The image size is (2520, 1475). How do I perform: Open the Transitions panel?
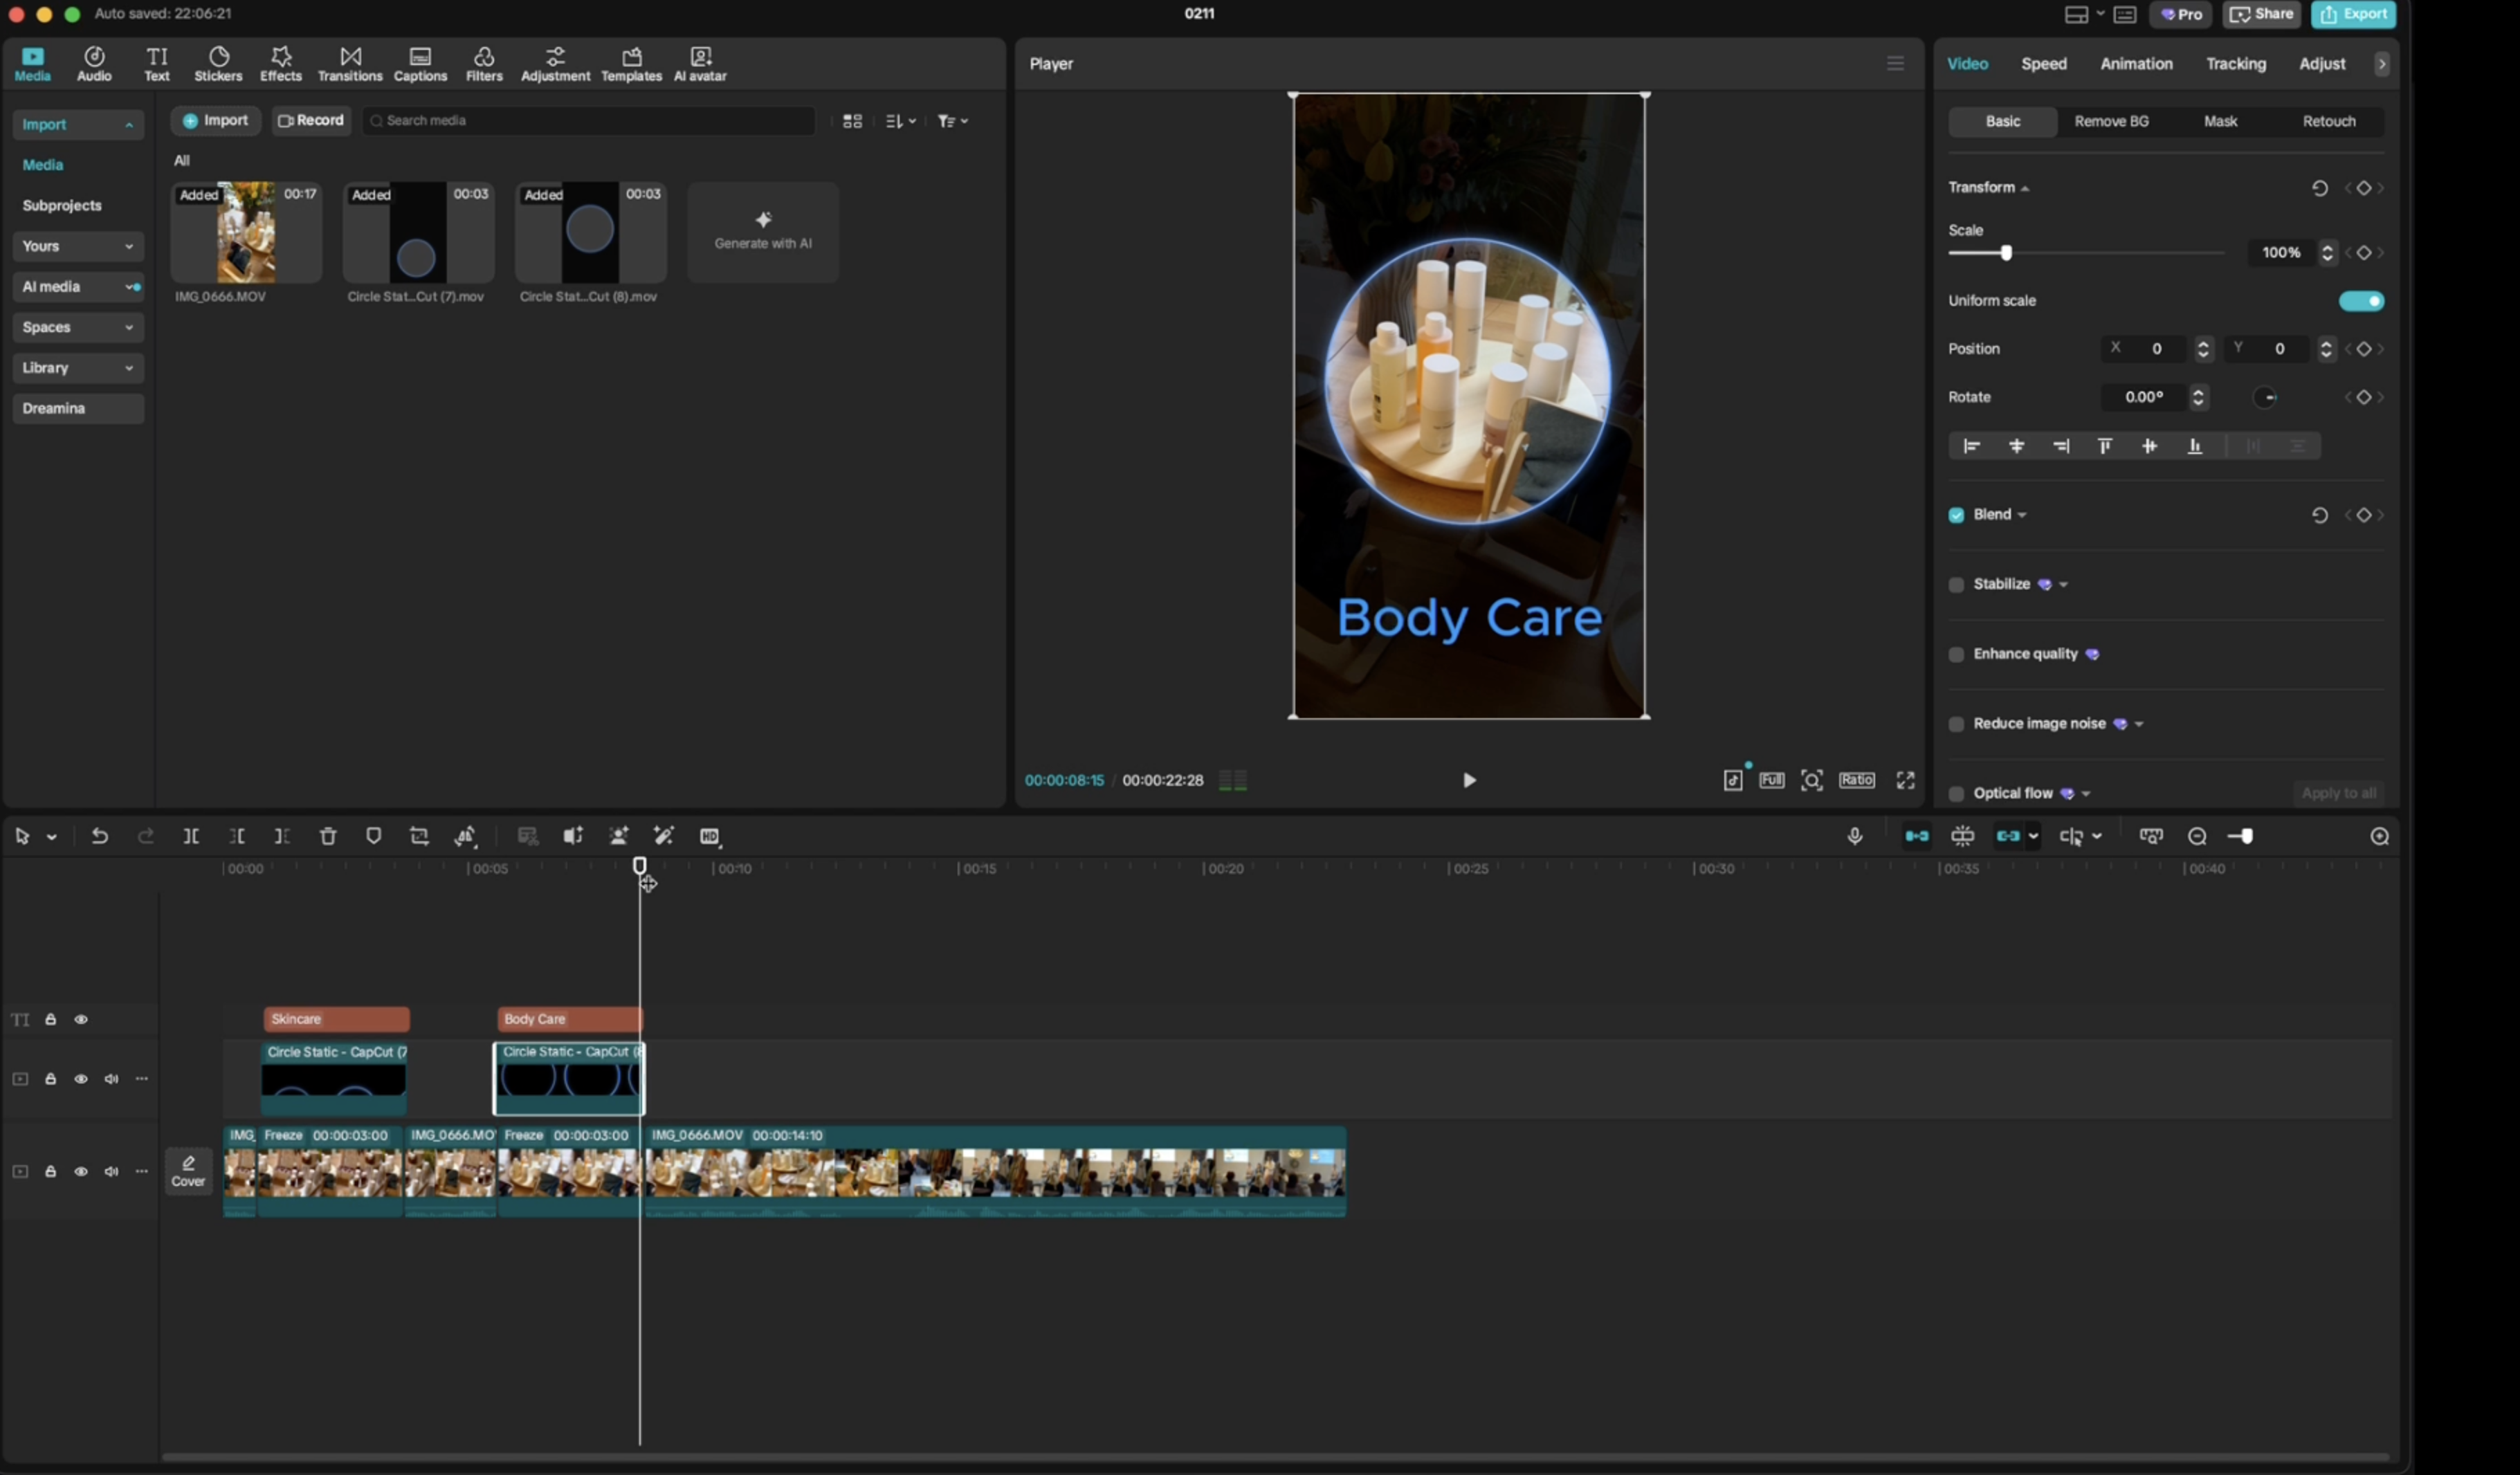point(350,64)
